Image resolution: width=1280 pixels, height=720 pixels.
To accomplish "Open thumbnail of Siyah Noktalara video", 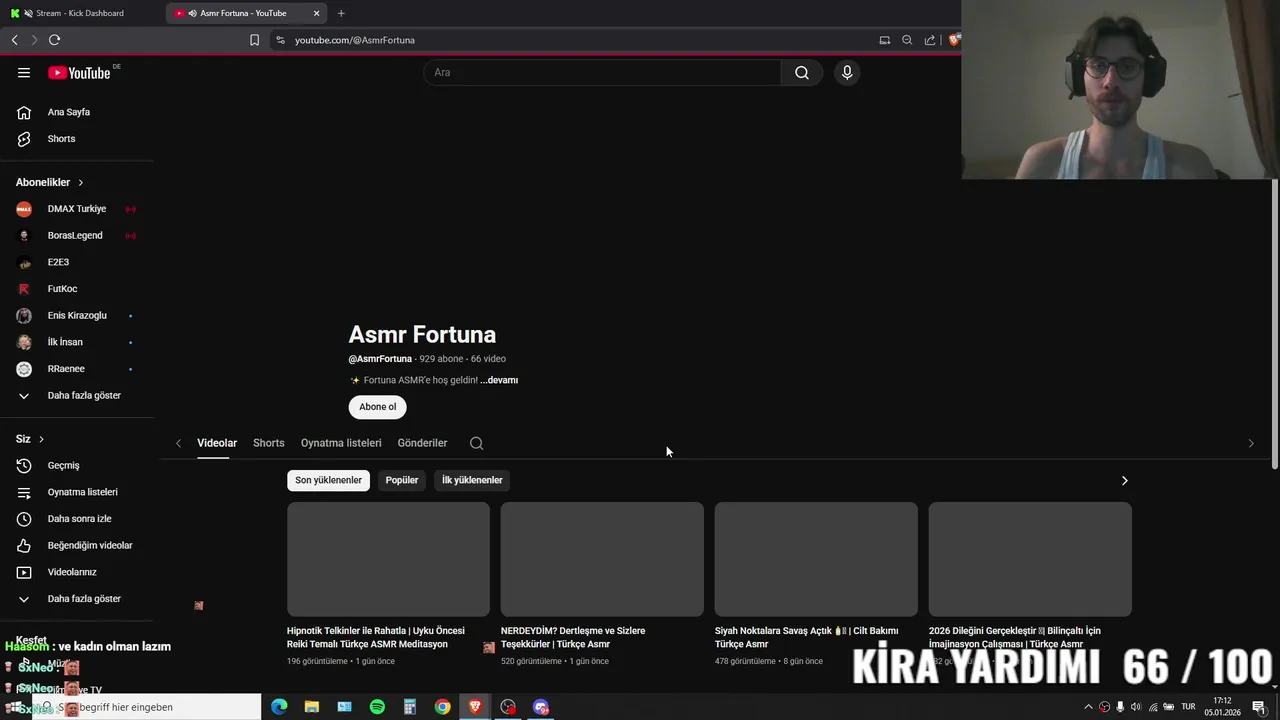I will click(816, 559).
